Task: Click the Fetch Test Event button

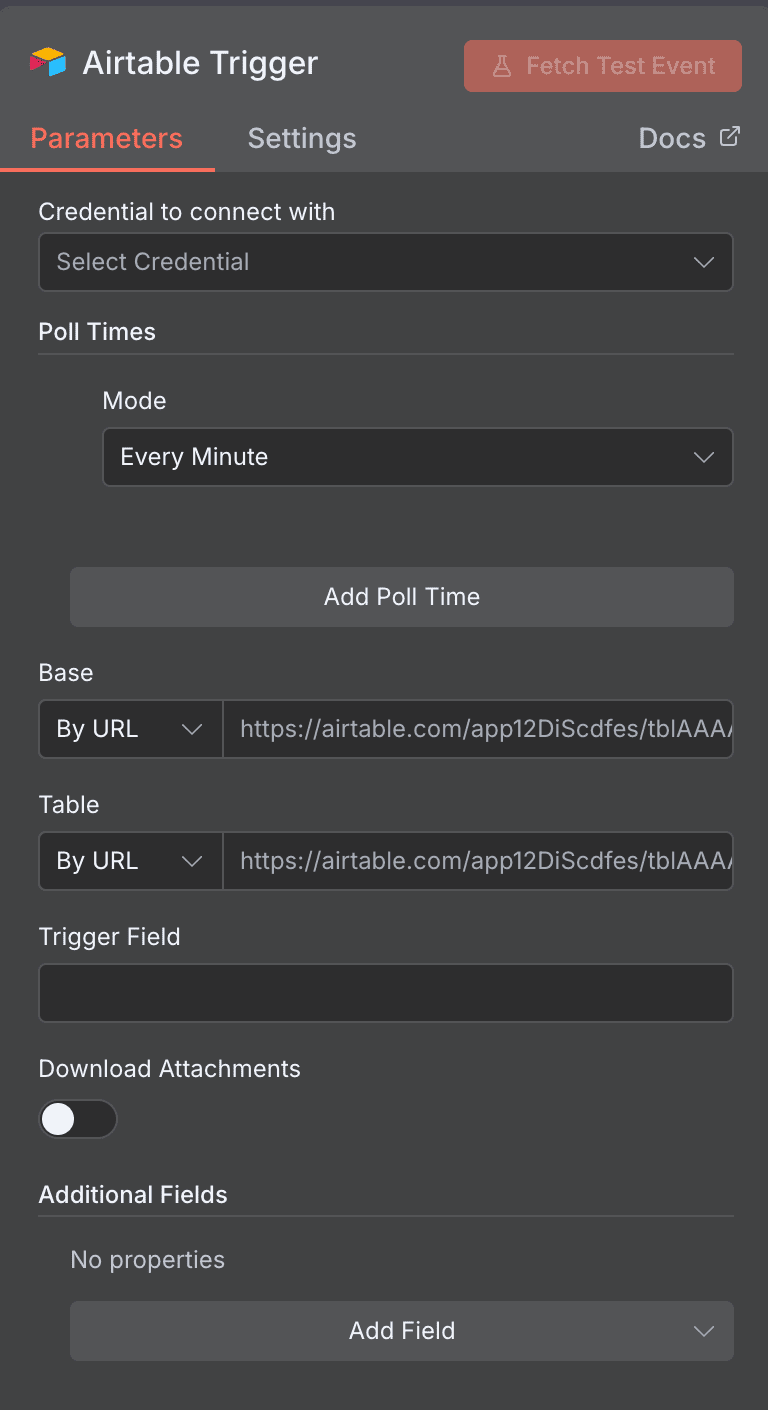Action: pyautogui.click(x=602, y=65)
